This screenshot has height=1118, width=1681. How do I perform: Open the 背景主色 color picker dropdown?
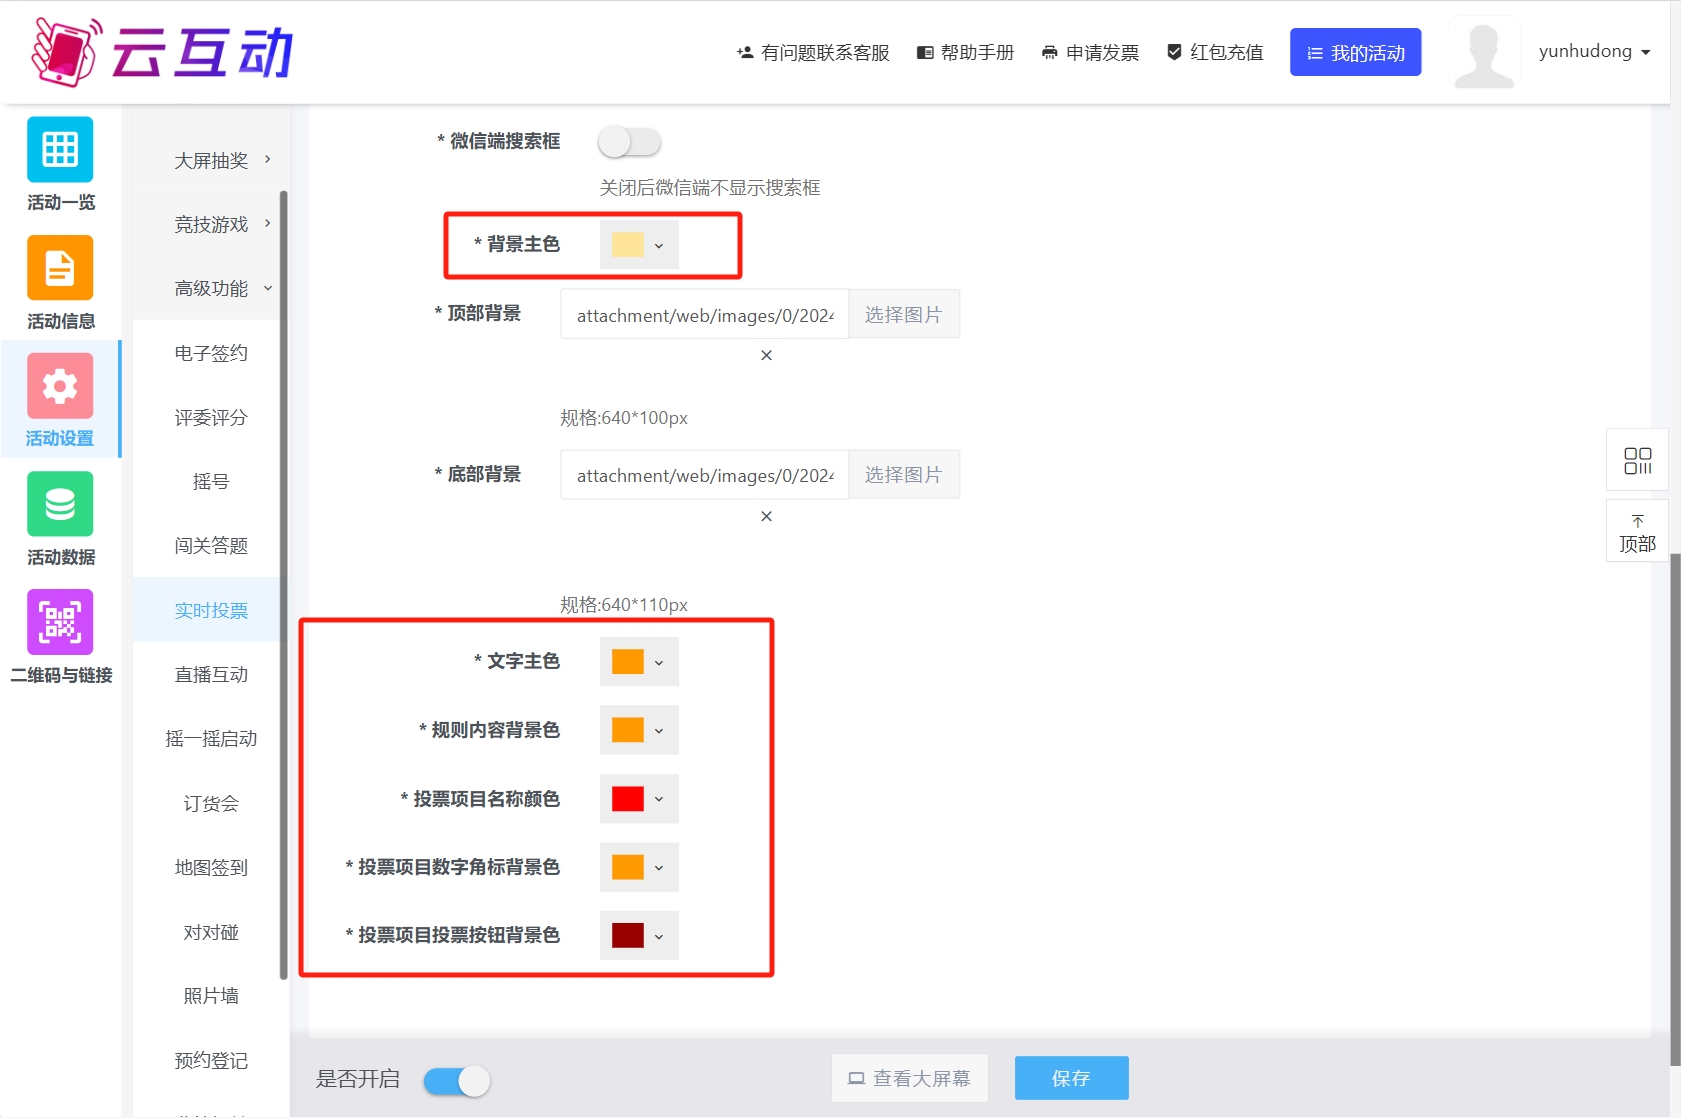[639, 245]
